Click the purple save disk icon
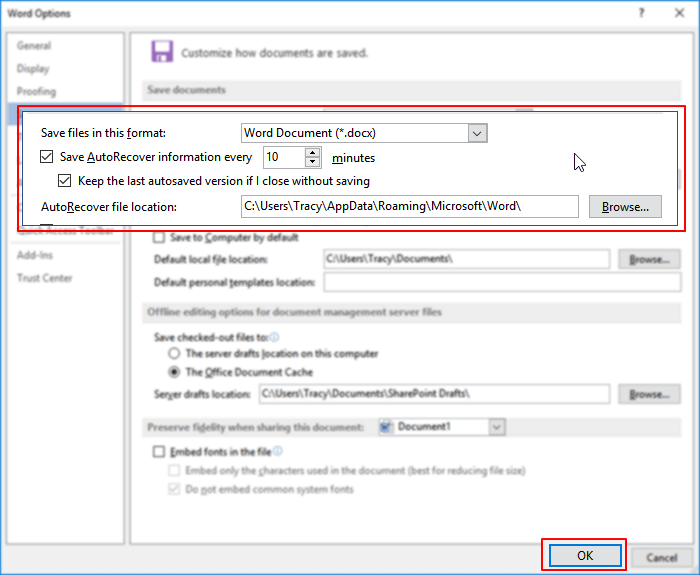The image size is (700, 575). click(x=162, y=51)
